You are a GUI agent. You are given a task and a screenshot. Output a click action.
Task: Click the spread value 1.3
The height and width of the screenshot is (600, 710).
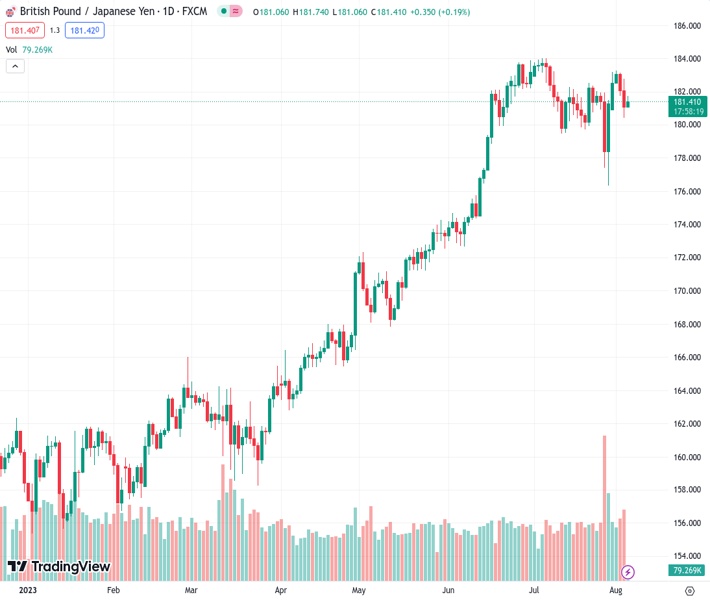[x=55, y=30]
